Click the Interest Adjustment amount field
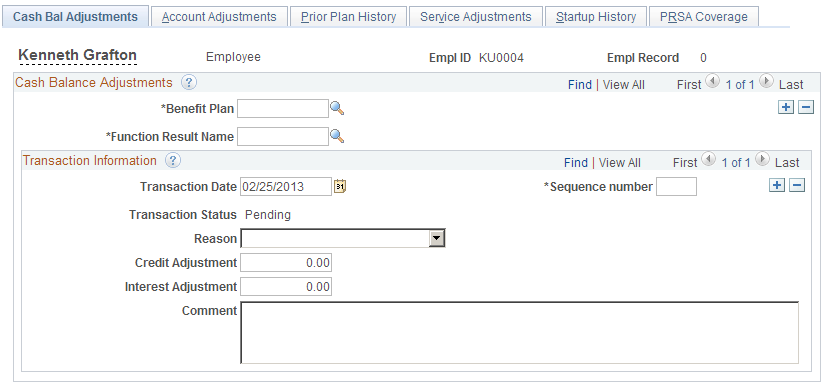Viewport: 829px width, 387px height. [x=286, y=287]
